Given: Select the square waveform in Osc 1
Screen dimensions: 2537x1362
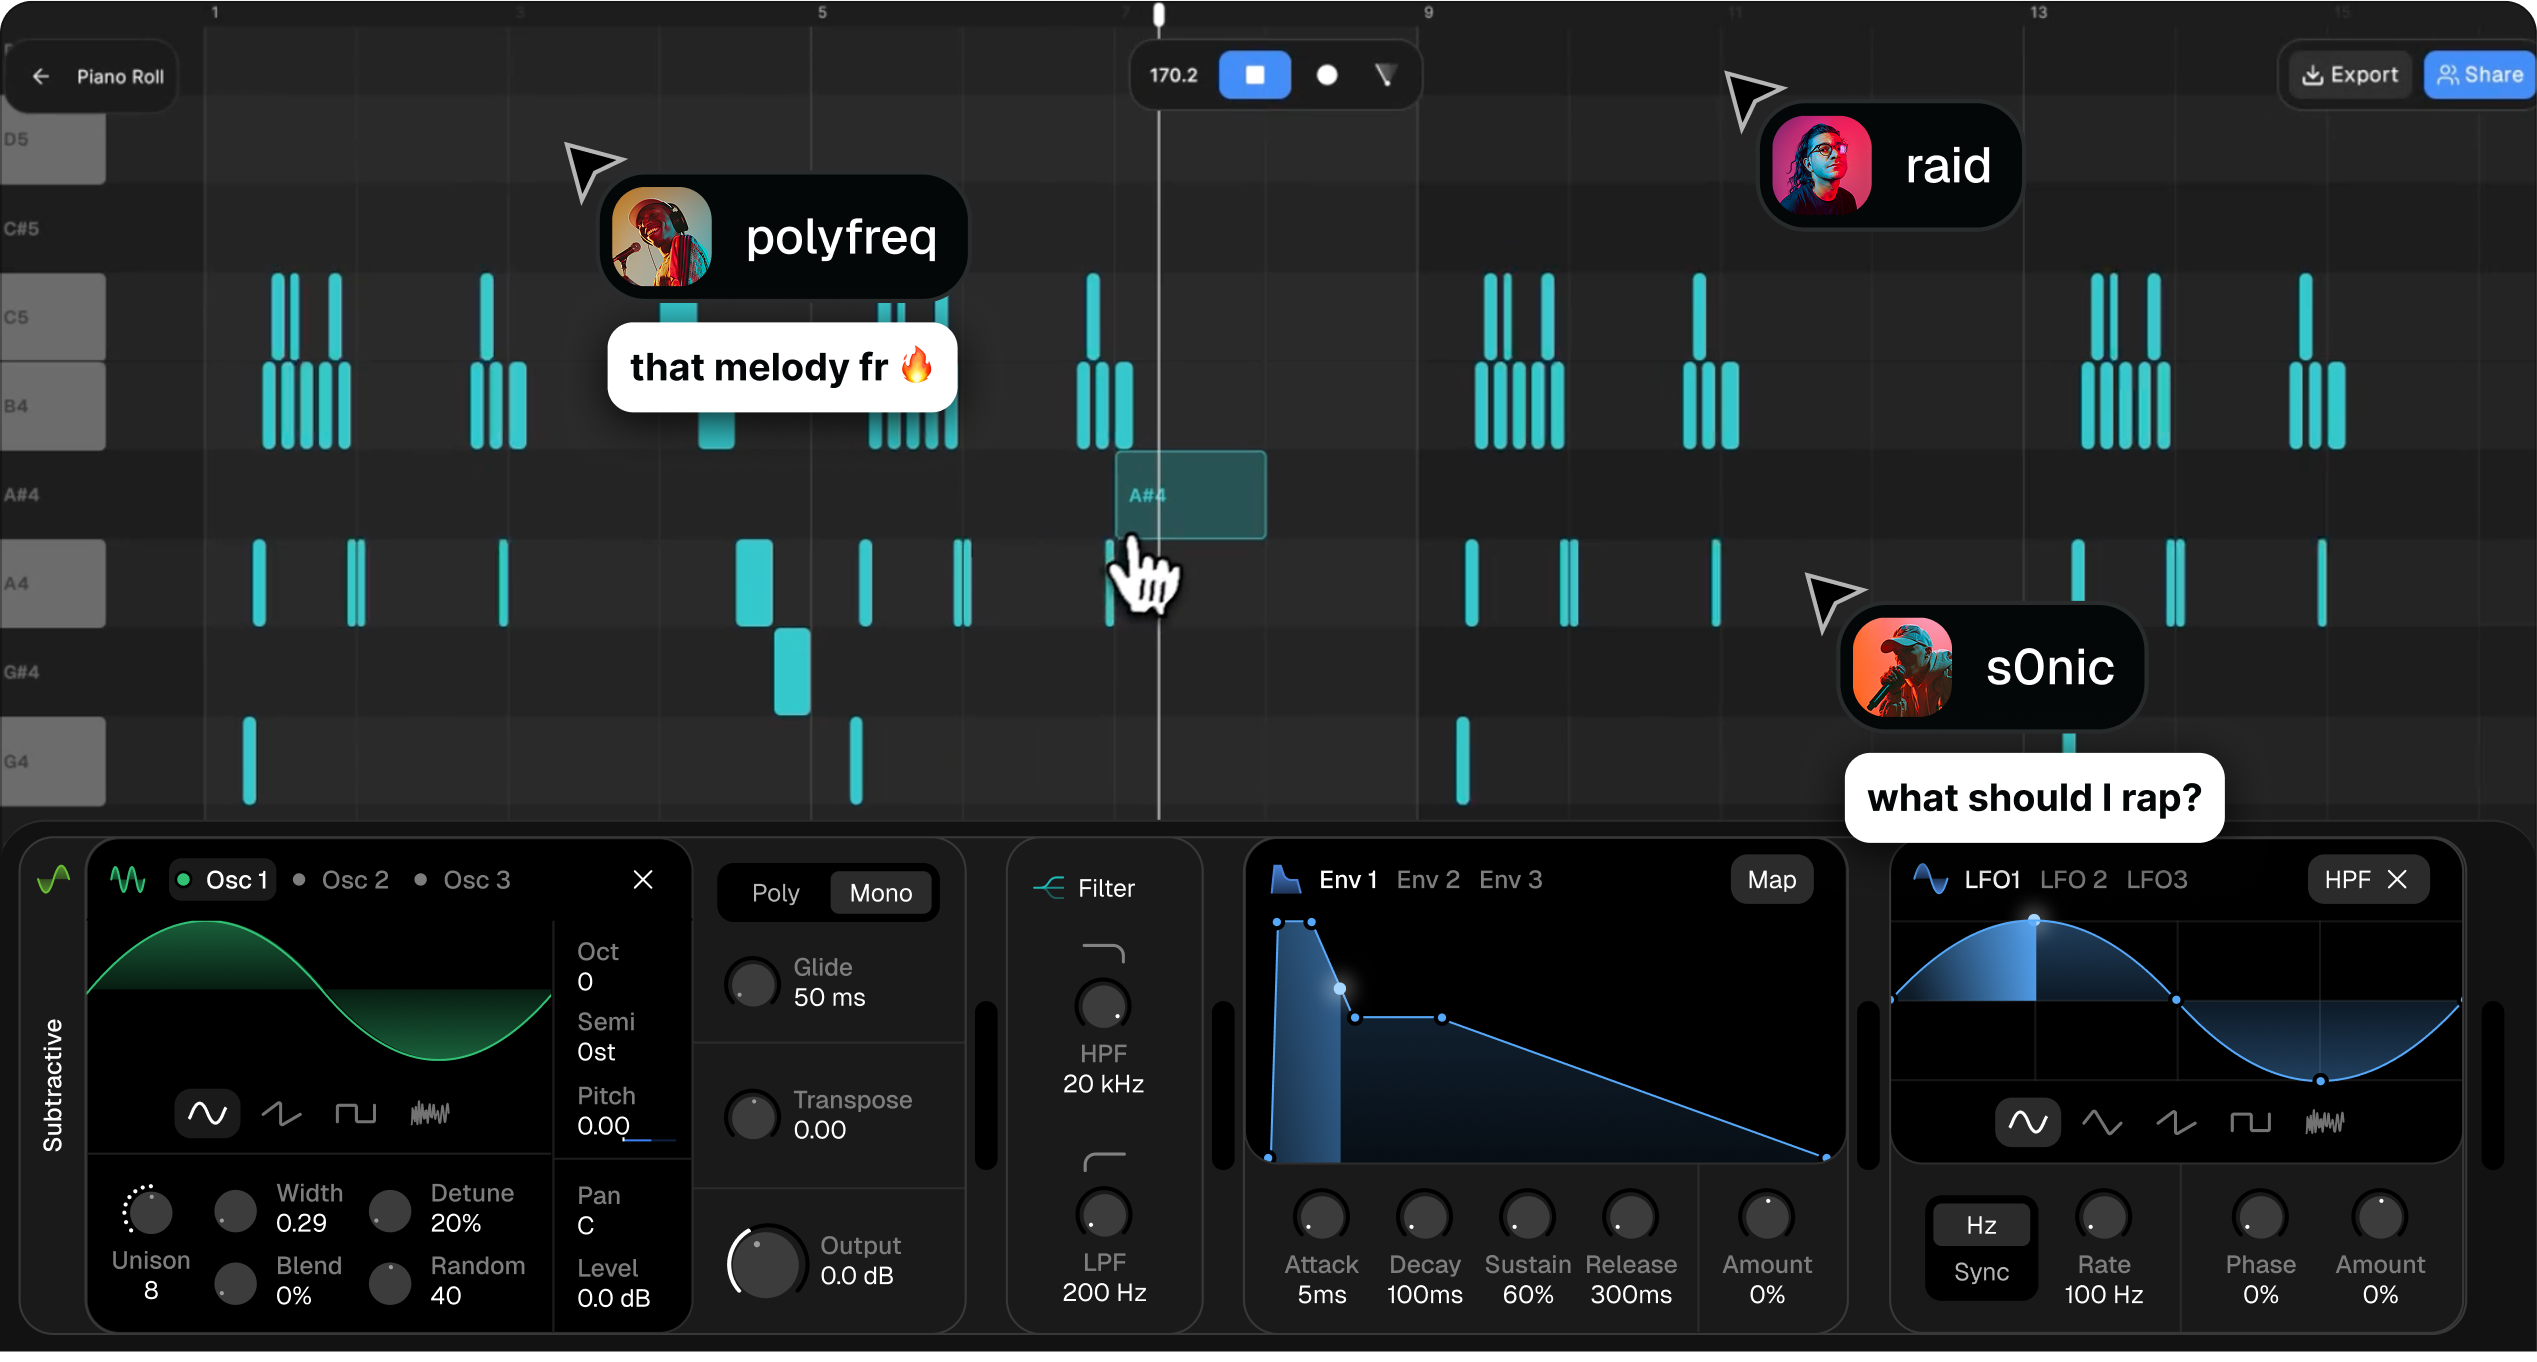Looking at the screenshot, I should click(355, 1113).
